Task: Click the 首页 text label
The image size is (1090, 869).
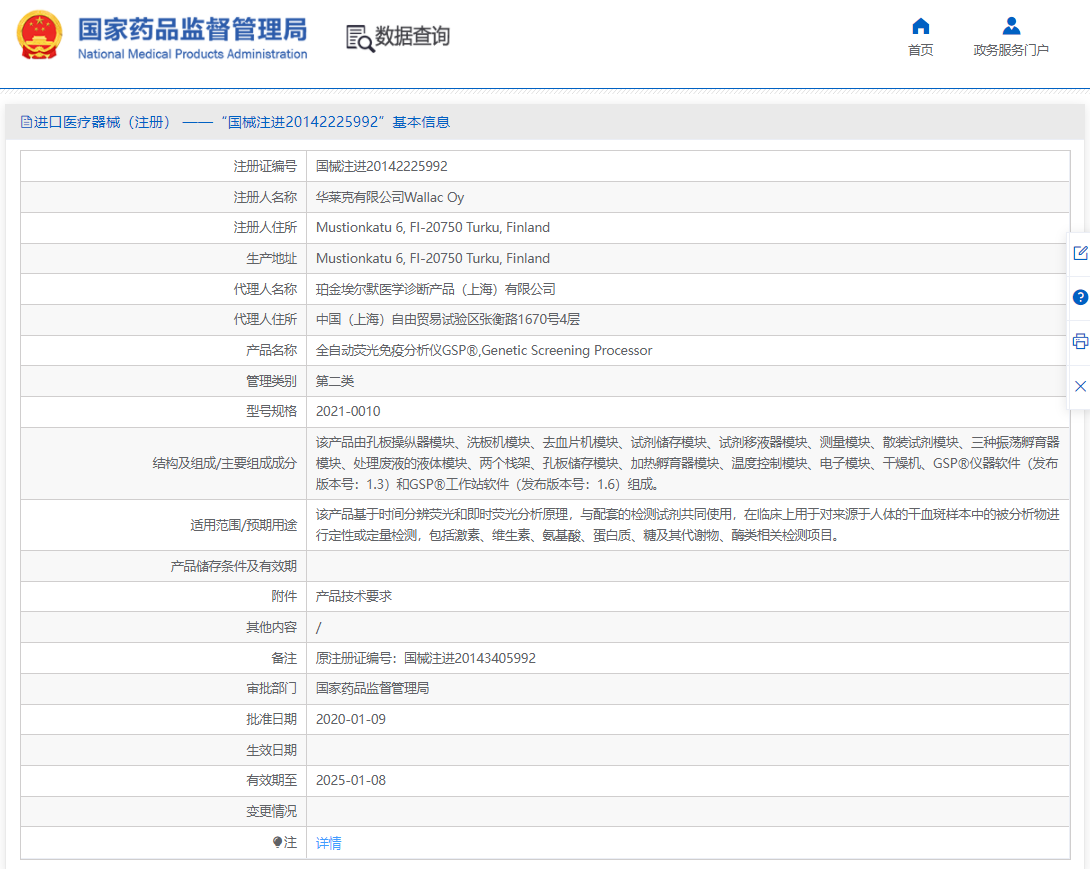Action: click(920, 50)
